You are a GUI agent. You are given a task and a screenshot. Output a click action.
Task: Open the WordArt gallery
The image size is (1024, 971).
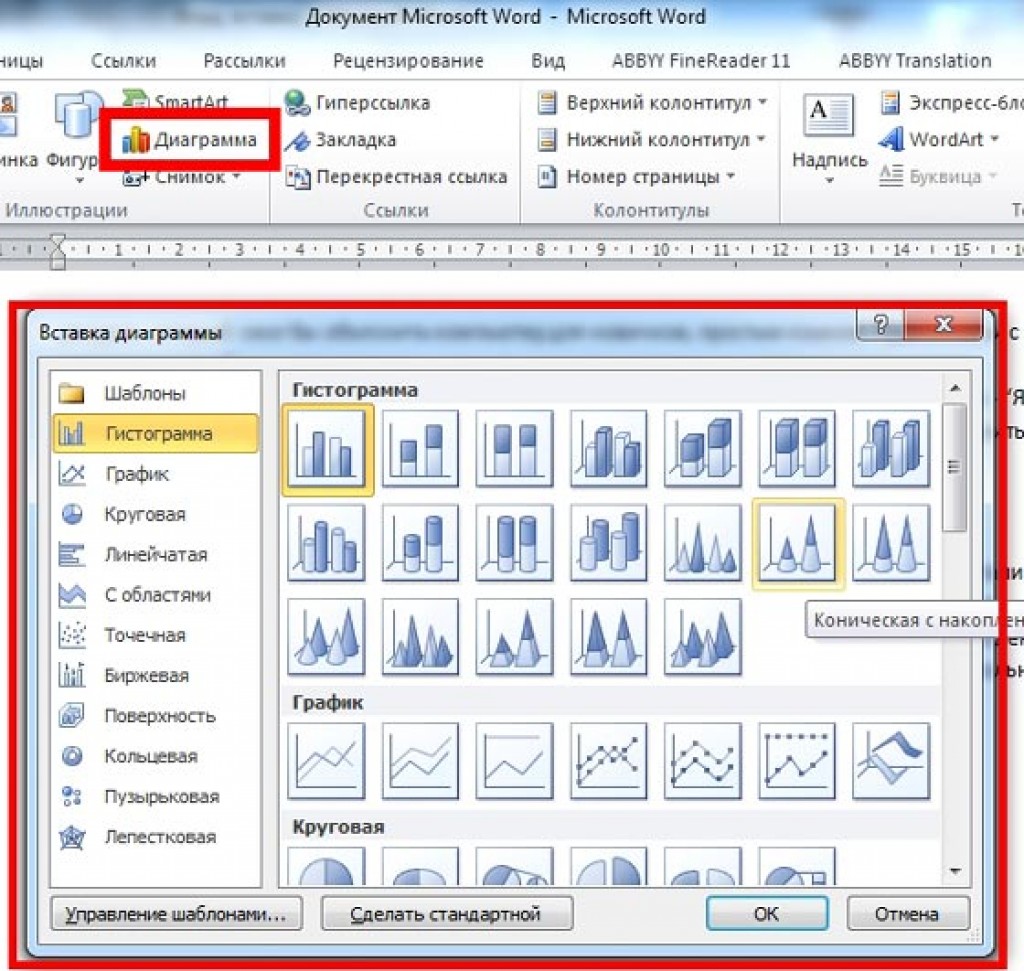click(x=938, y=139)
